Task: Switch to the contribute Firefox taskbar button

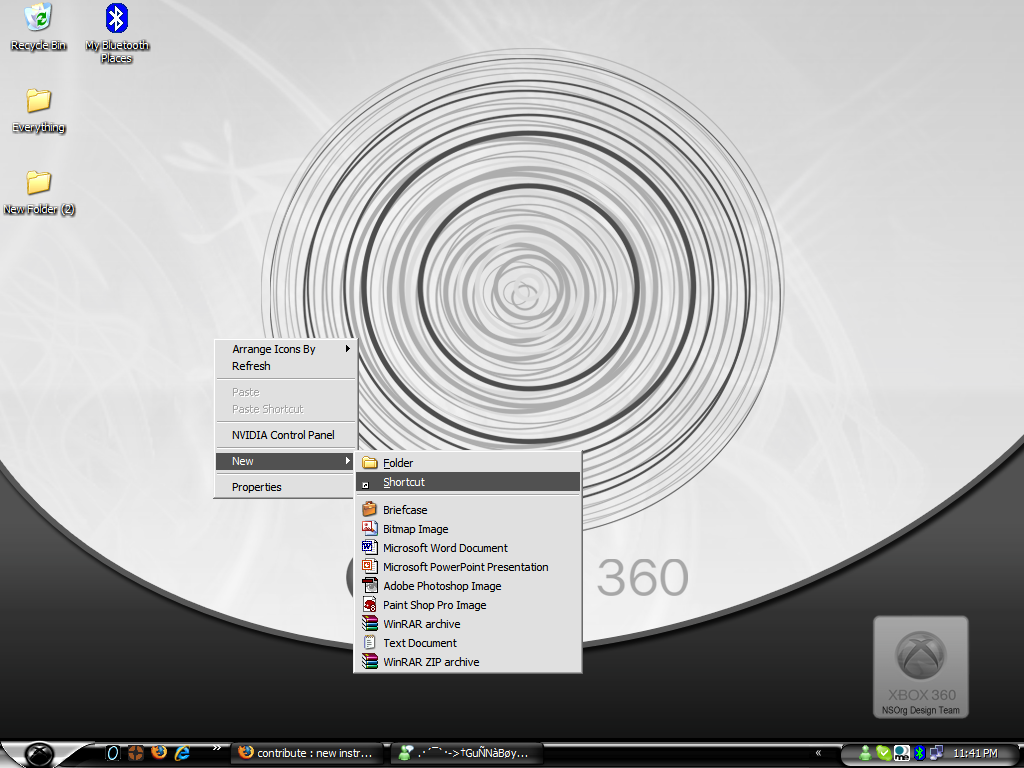Action: pos(306,753)
